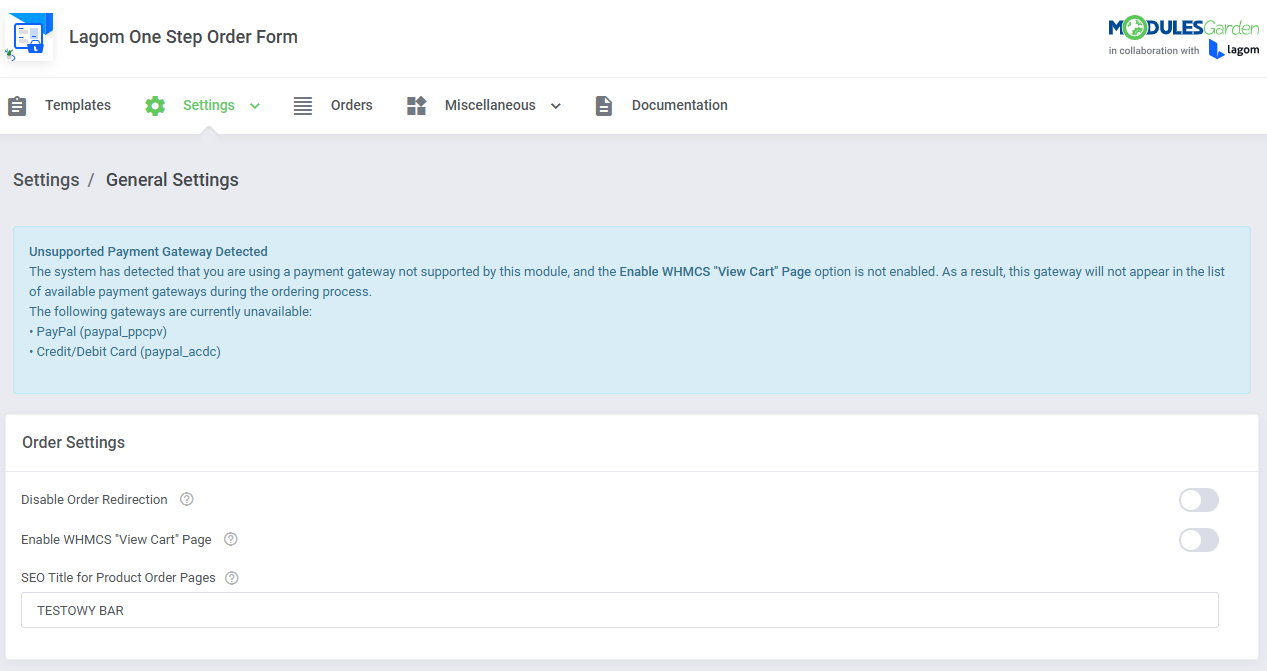The height and width of the screenshot is (671, 1267).
Task: Click the Enable WHMCS "View Cart" Page label
Action: [116, 539]
